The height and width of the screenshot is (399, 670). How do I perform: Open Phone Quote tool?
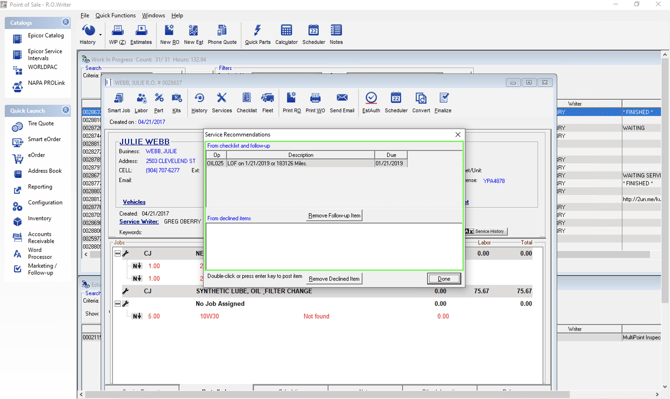[x=222, y=34]
